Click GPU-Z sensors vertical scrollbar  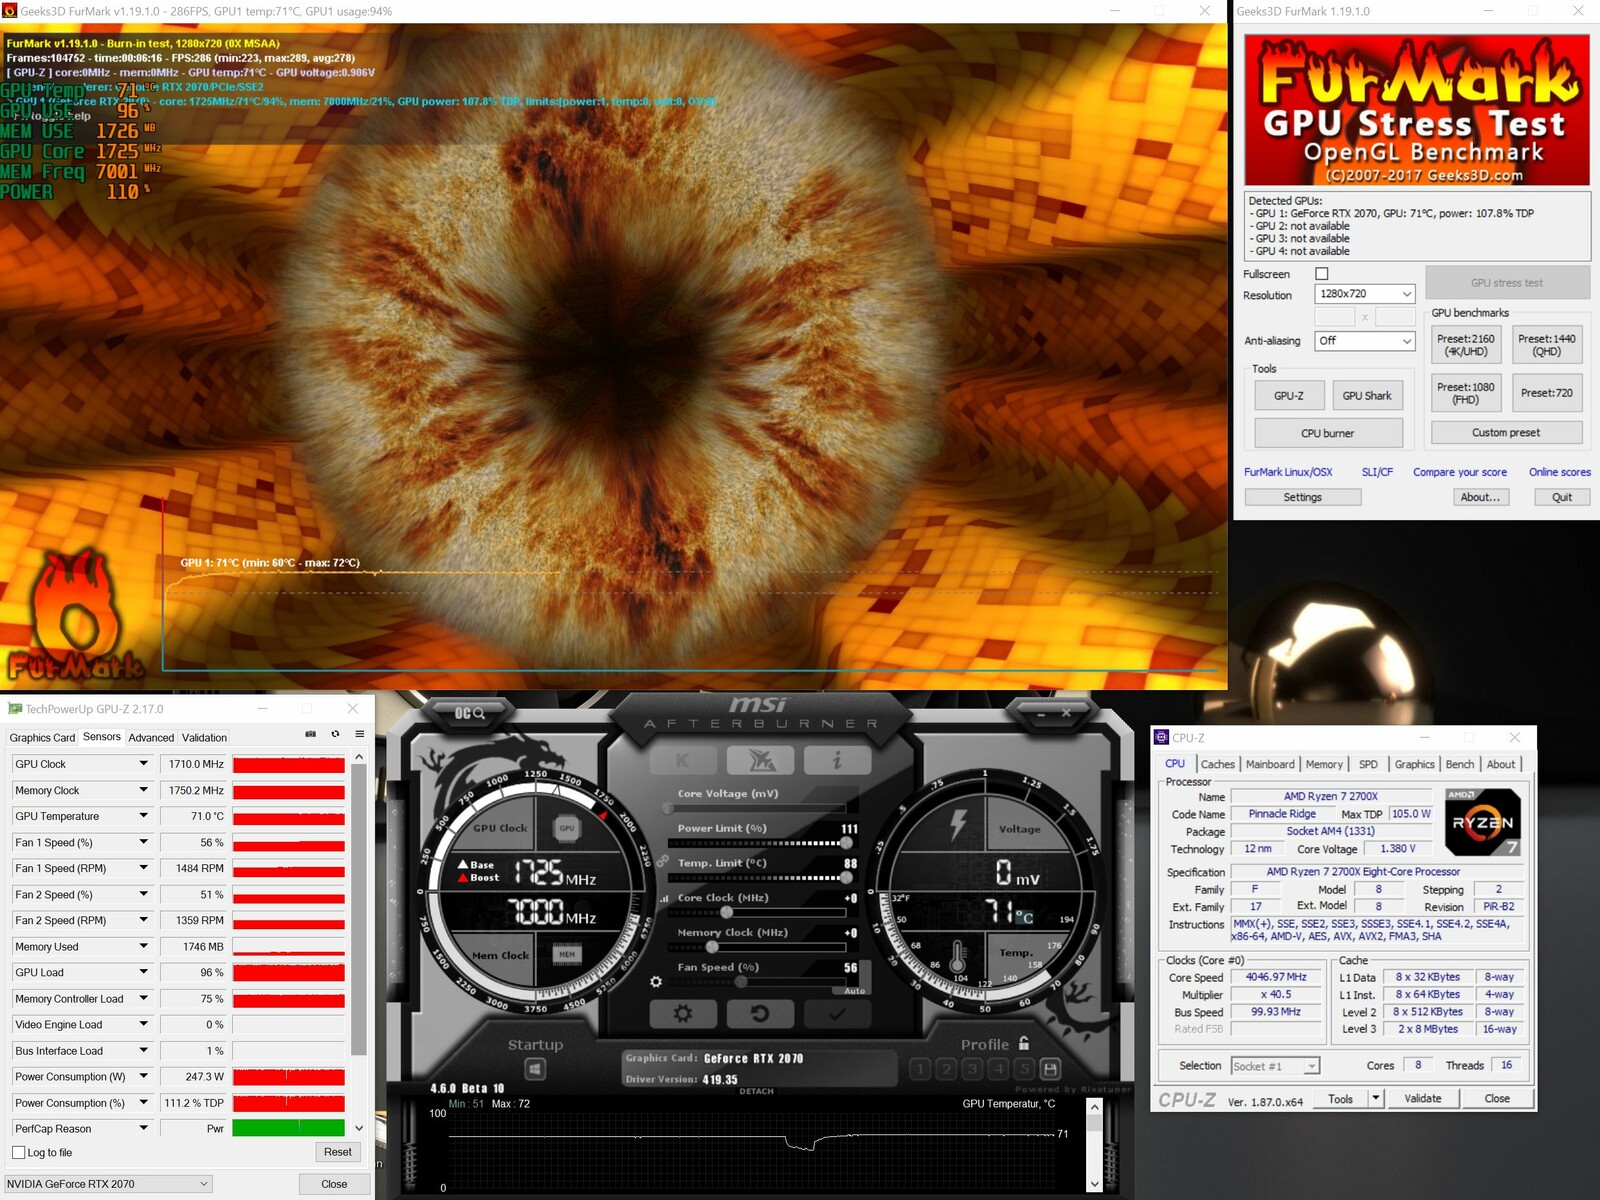(x=359, y=910)
